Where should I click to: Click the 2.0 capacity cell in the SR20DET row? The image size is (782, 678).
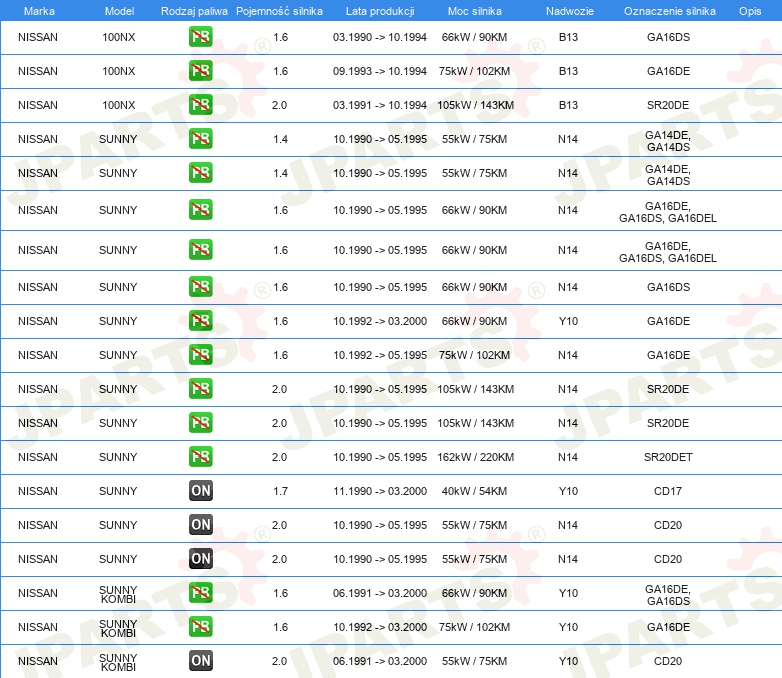(279, 457)
